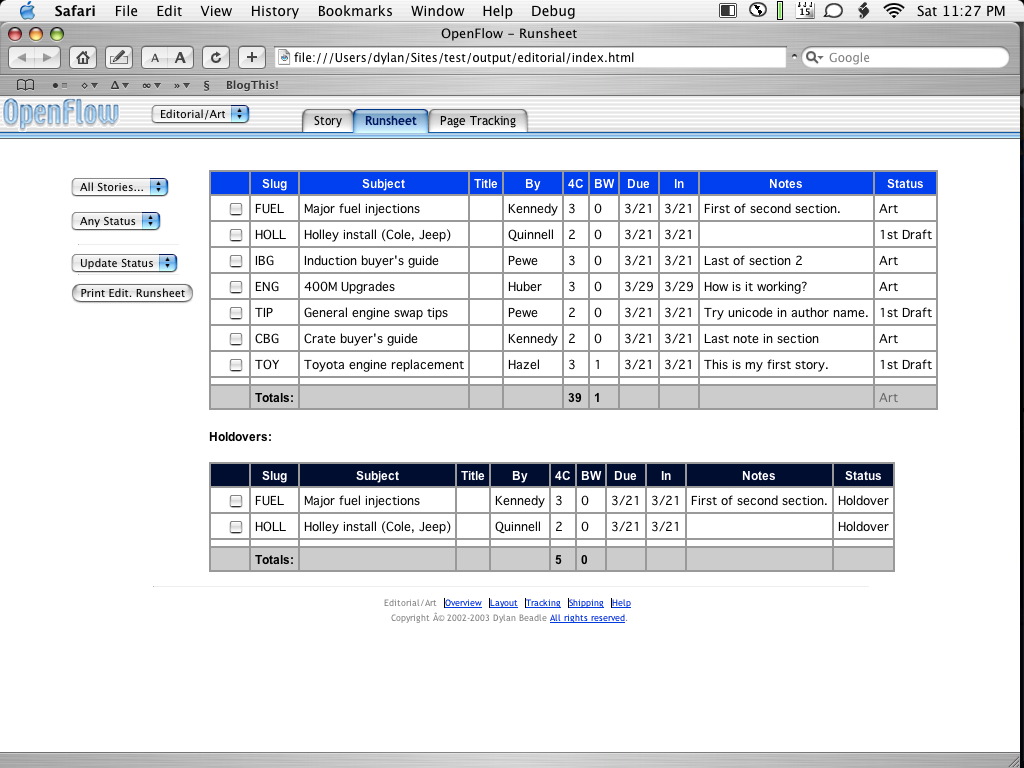Switch to the Page Tracking tab
The height and width of the screenshot is (768, 1024).
tap(478, 121)
